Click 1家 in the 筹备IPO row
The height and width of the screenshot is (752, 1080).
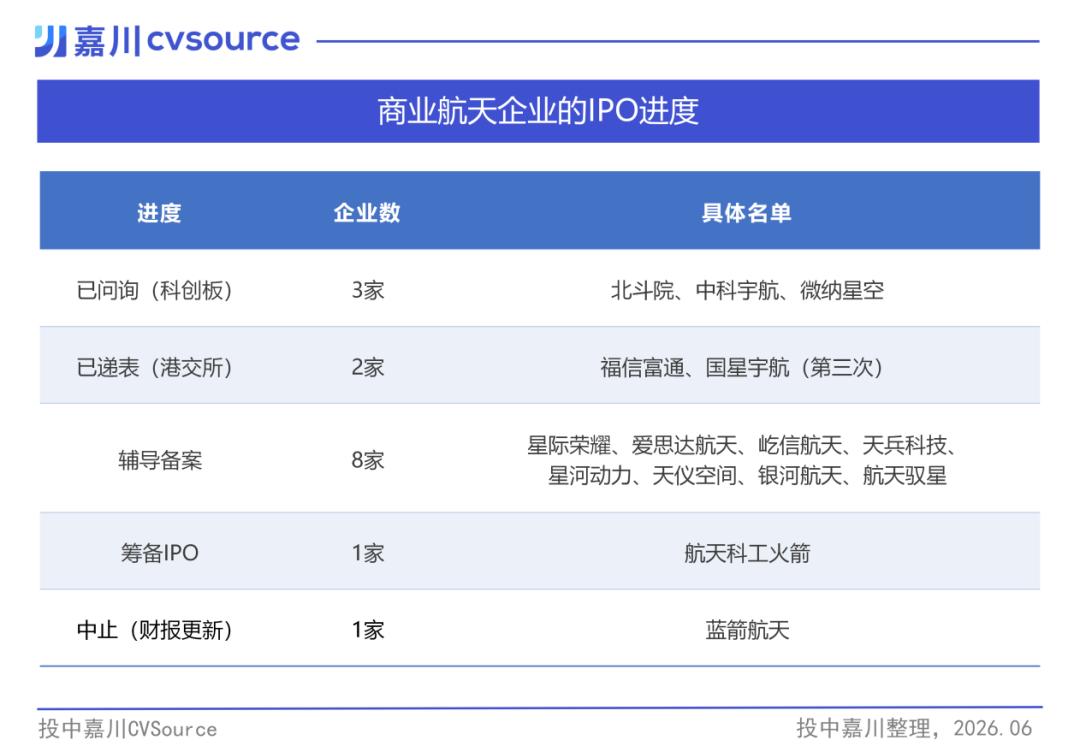[x=368, y=552]
